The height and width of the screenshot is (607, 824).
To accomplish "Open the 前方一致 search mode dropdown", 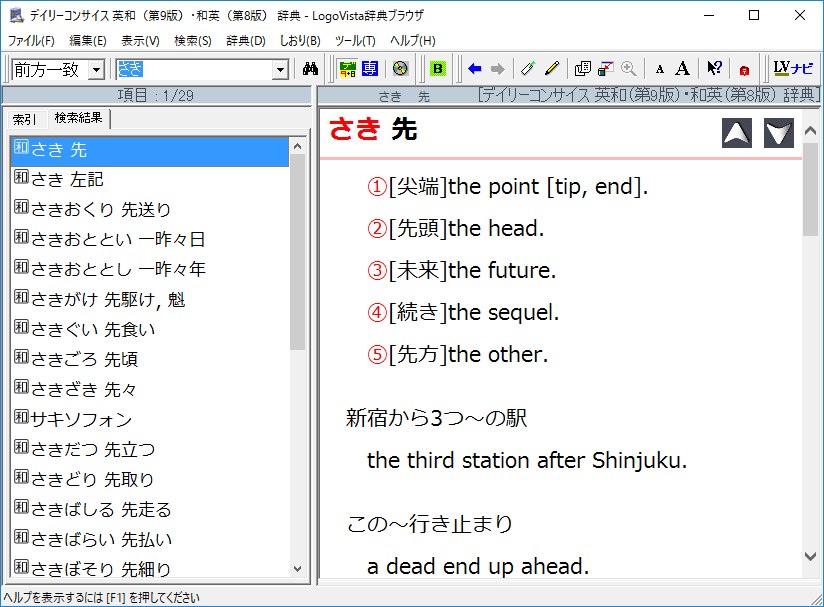I will point(96,69).
